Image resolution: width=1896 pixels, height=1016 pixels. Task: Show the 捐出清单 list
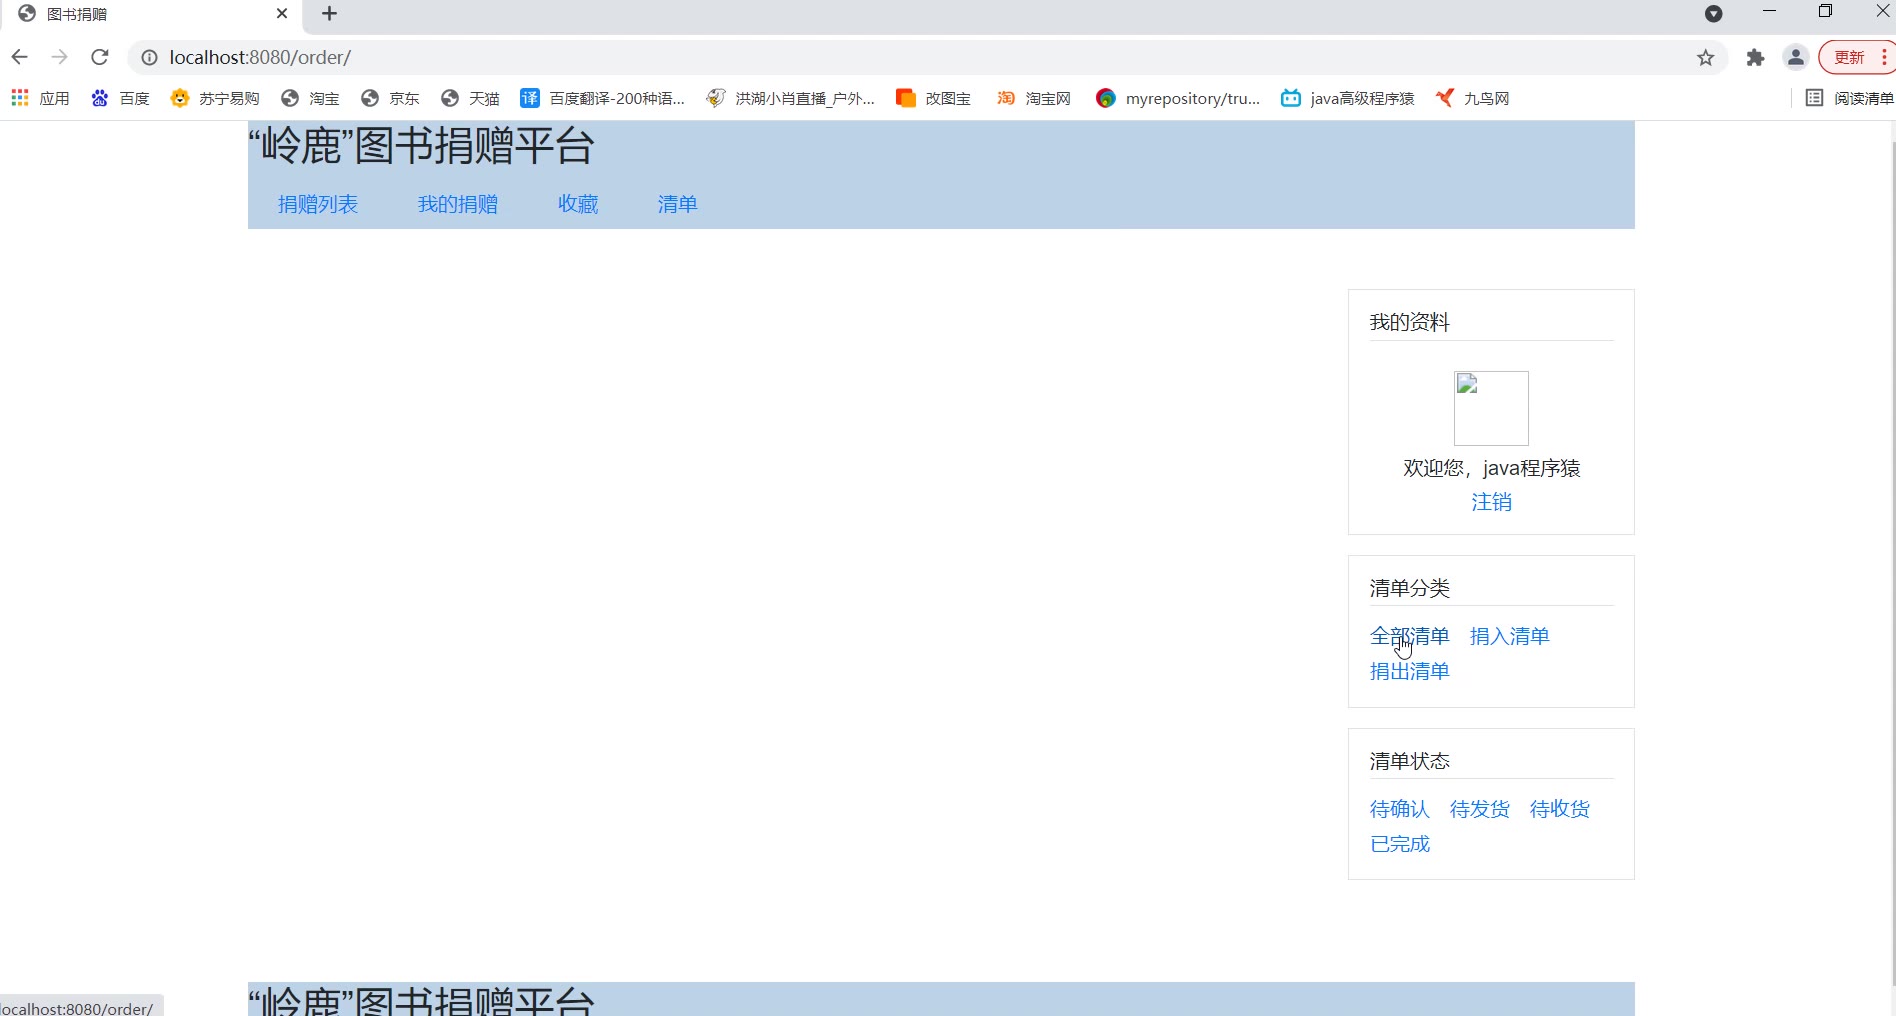tap(1409, 671)
